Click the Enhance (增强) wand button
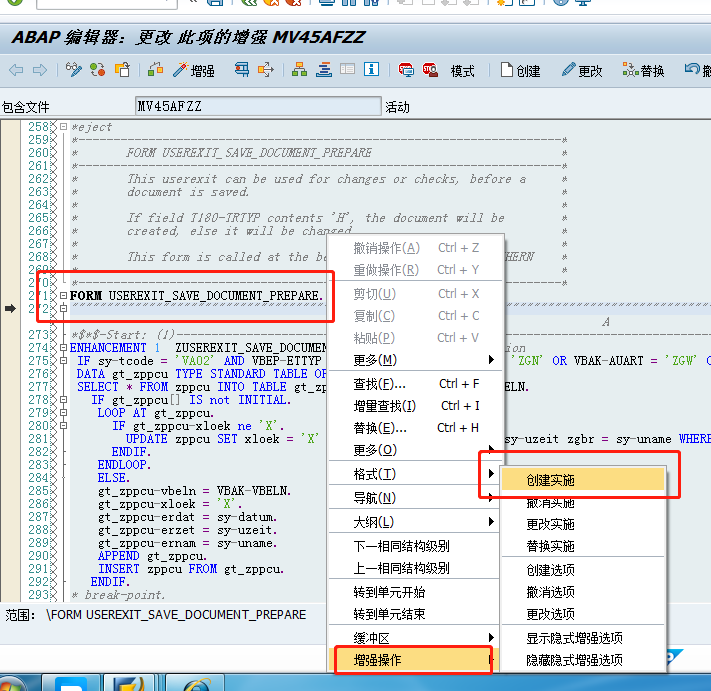Image resolution: width=711 pixels, height=691 pixels. click(x=194, y=70)
